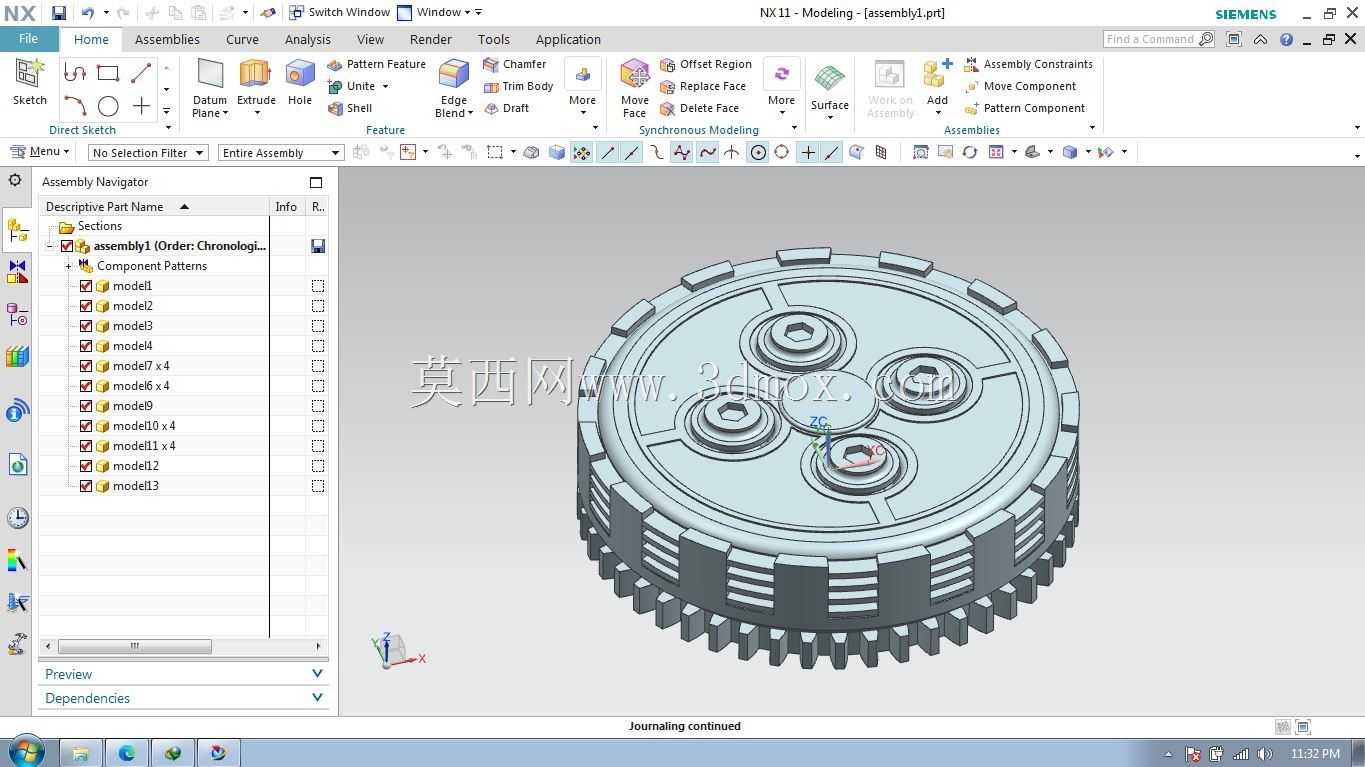1365x767 pixels.
Task: Click the Info column header
Action: 286,207
